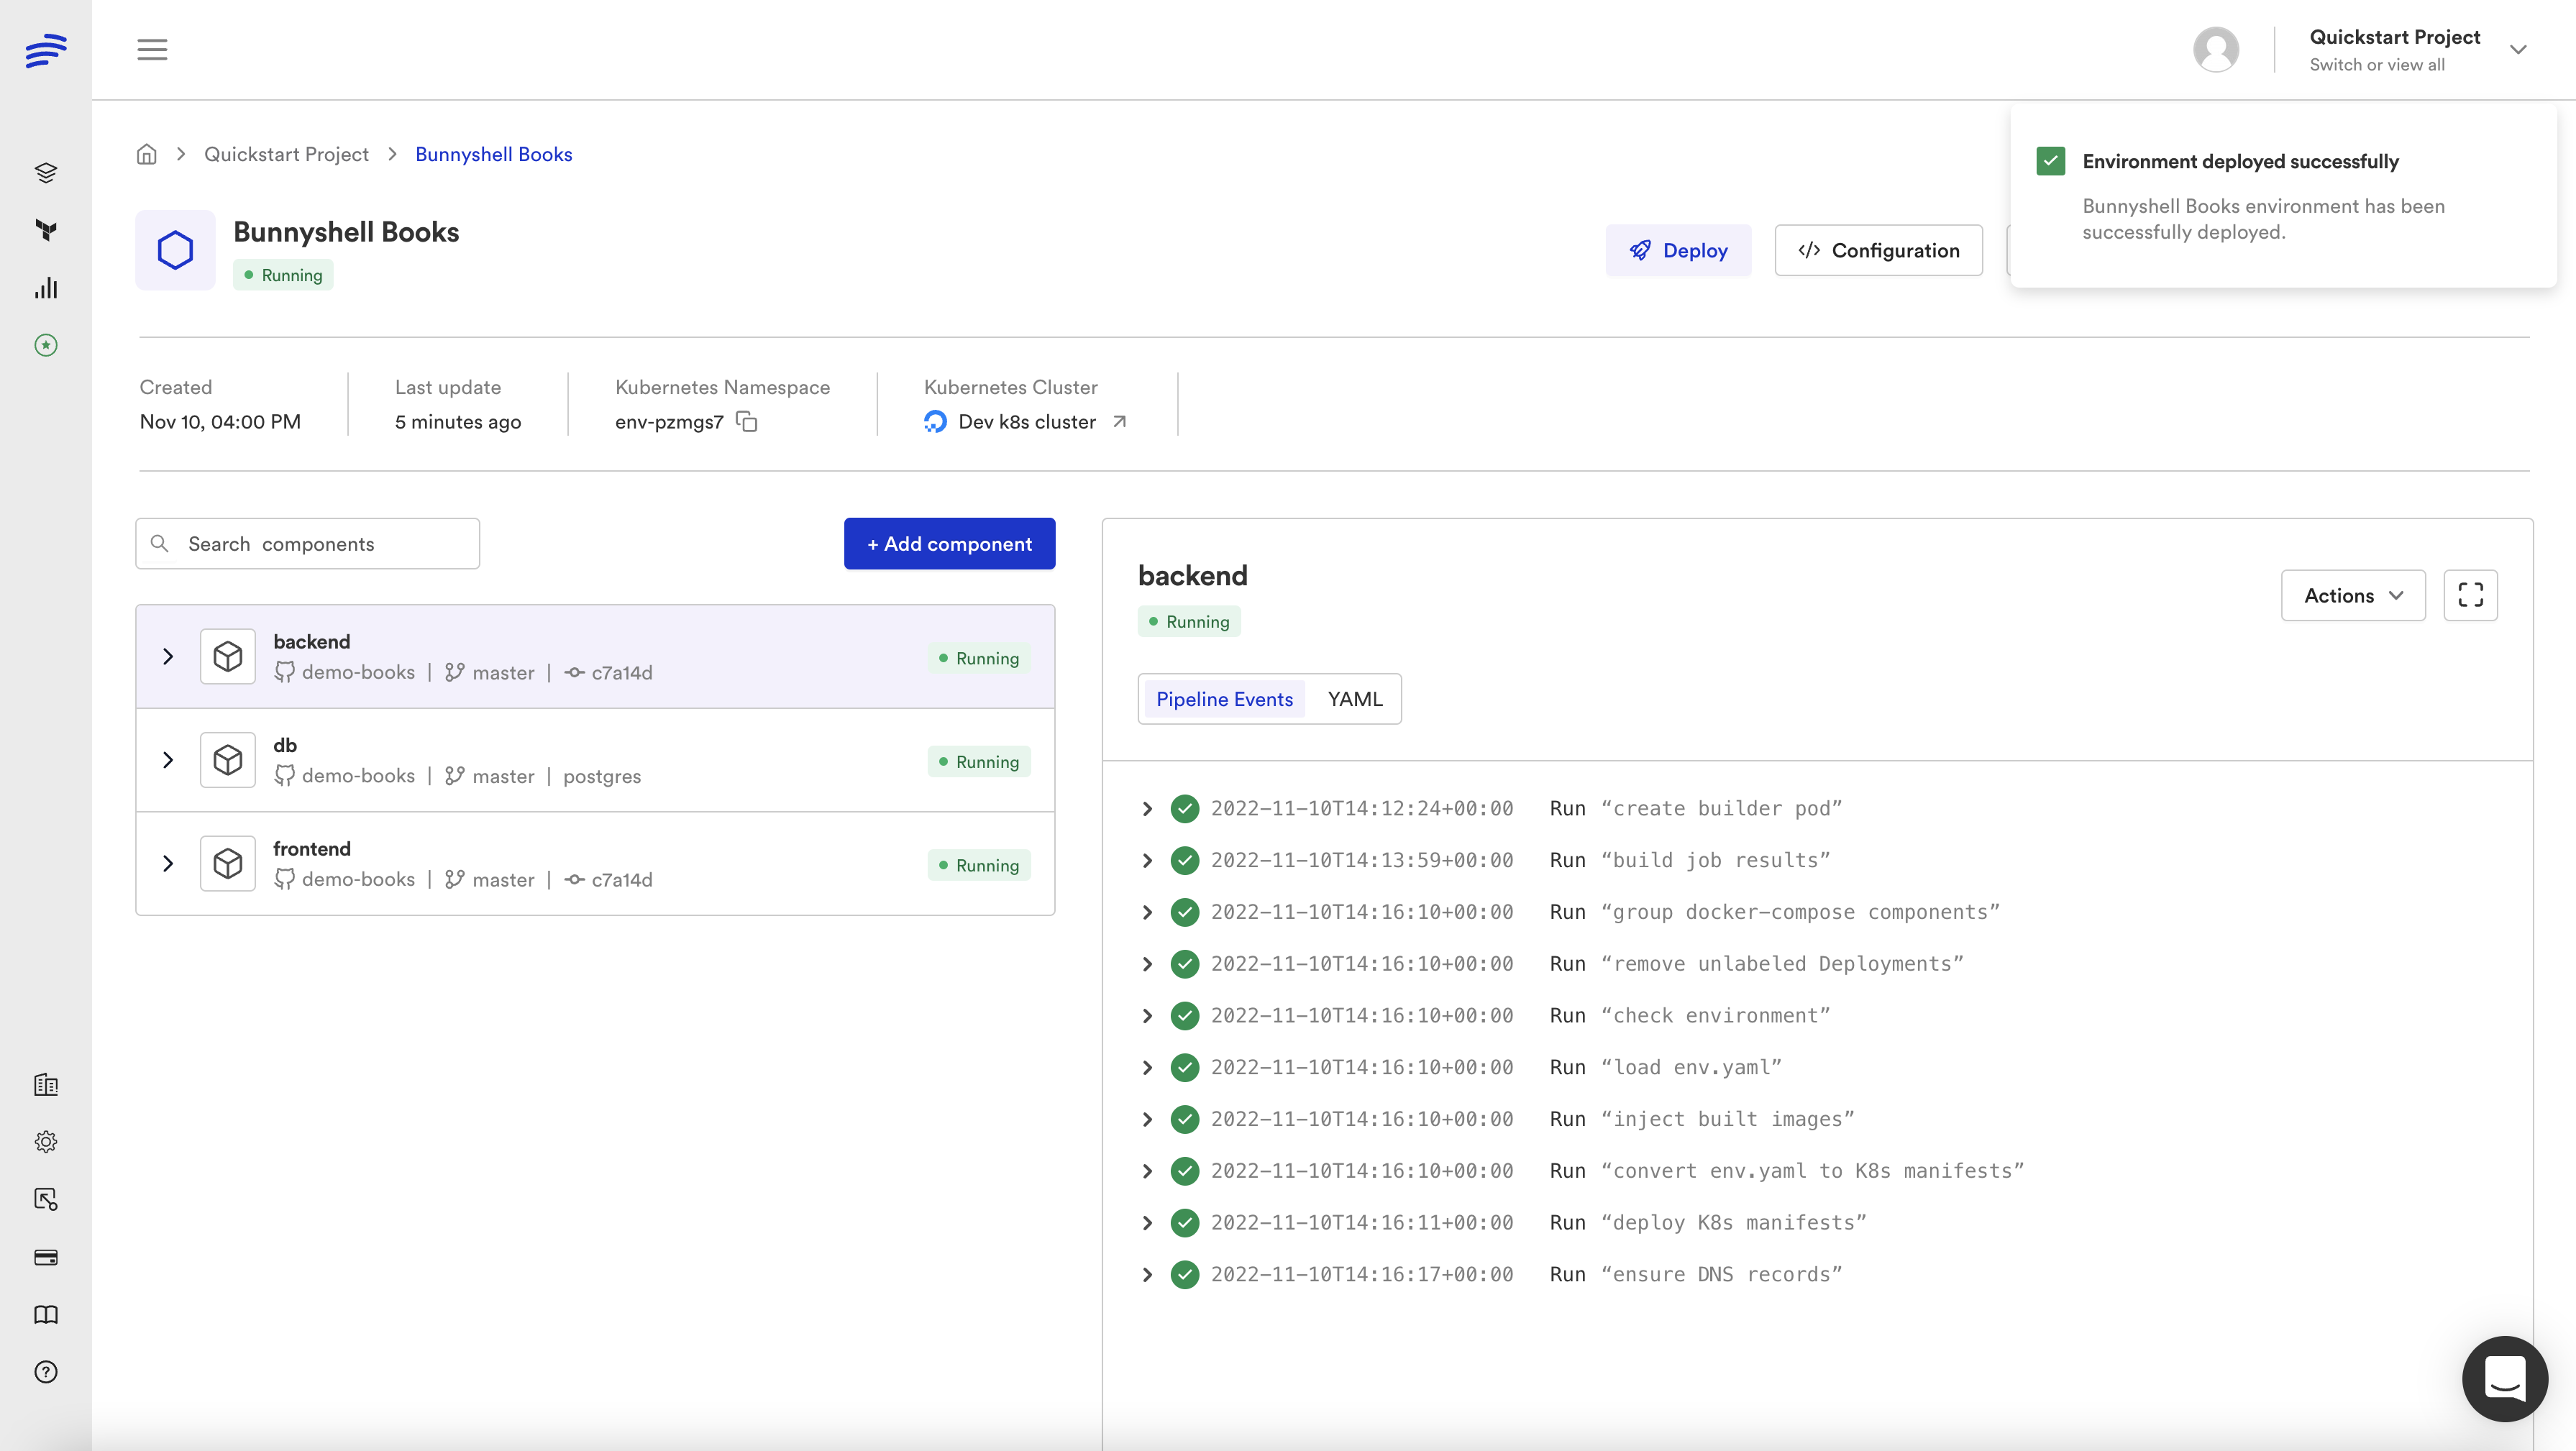Switch to the YAML tab
This screenshot has height=1451, width=2576.
(x=1355, y=699)
